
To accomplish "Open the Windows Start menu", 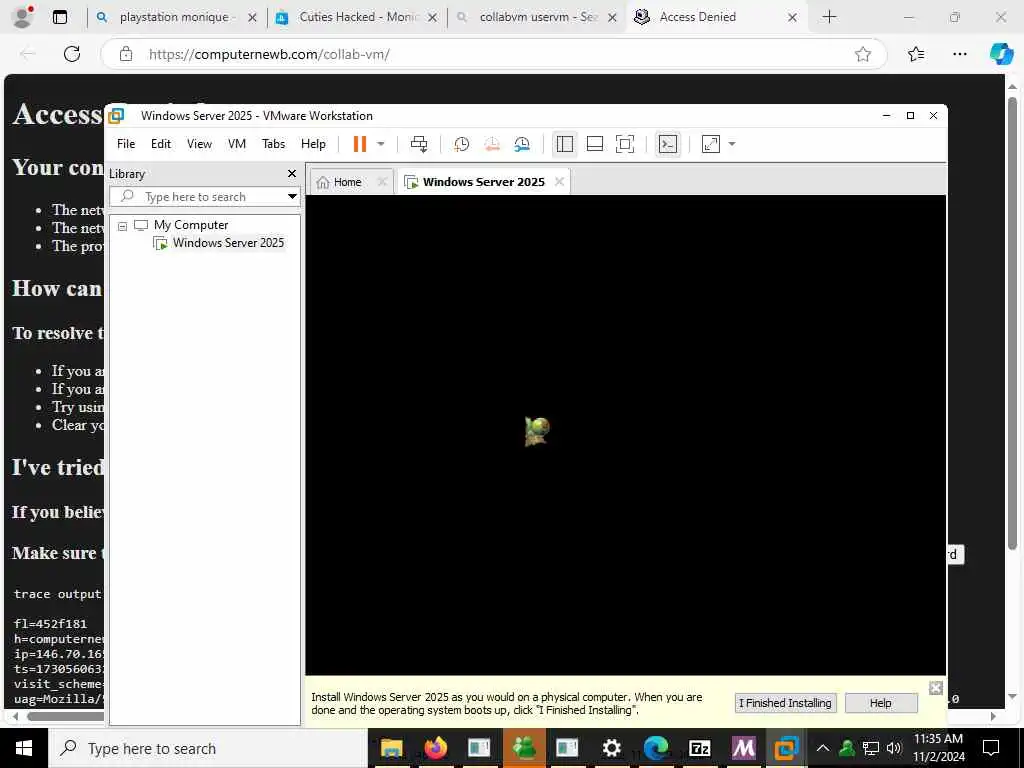I will click(24, 748).
